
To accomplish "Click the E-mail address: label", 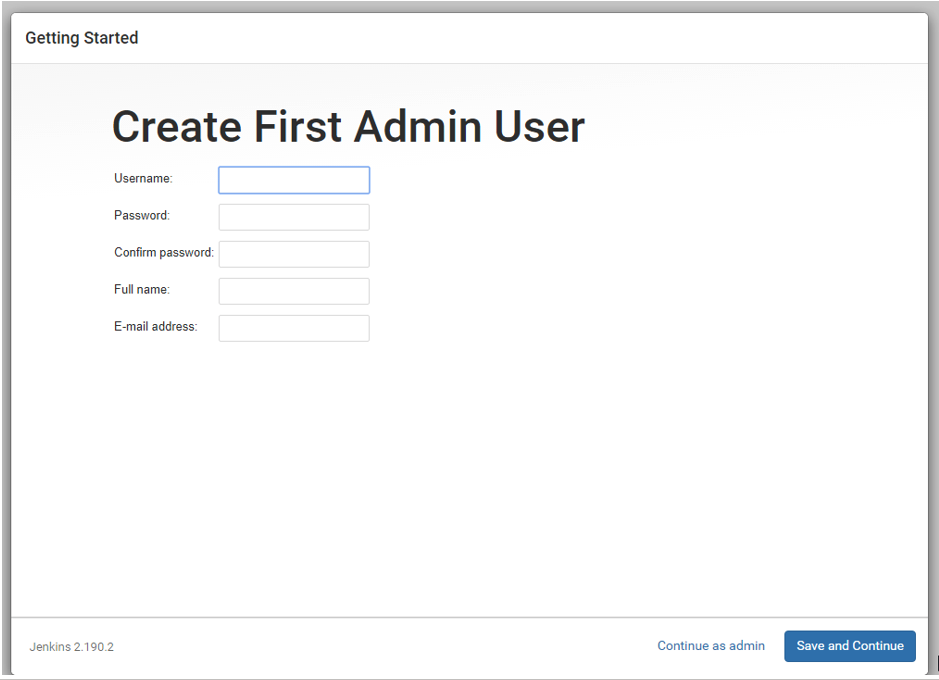I will (156, 327).
